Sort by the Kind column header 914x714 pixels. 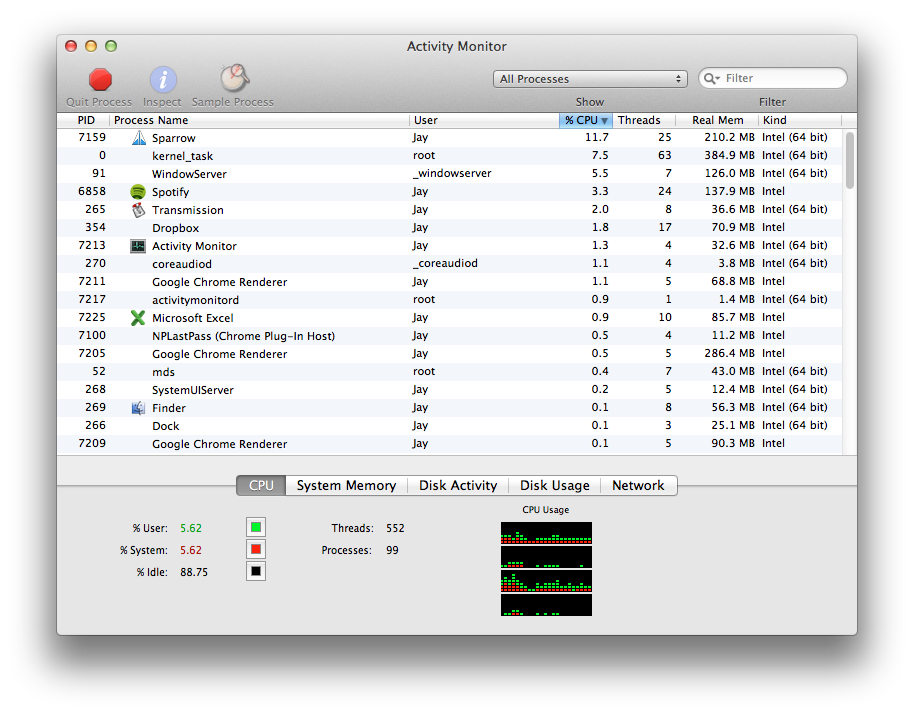tap(800, 120)
